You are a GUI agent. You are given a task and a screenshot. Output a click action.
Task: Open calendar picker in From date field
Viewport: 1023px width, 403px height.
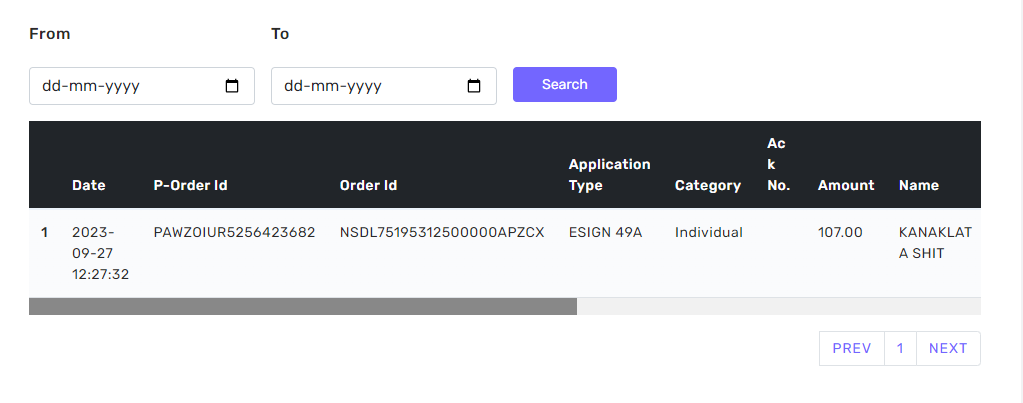[232, 86]
